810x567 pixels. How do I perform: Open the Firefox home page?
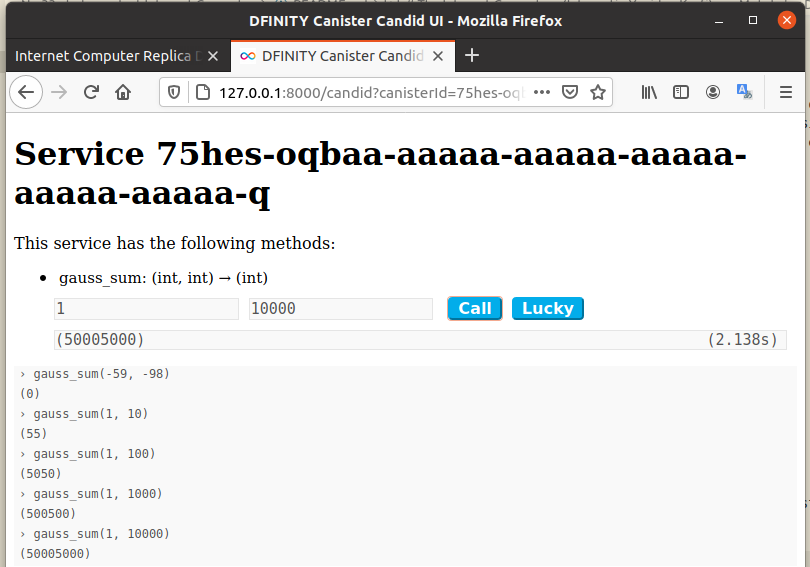pos(123,92)
